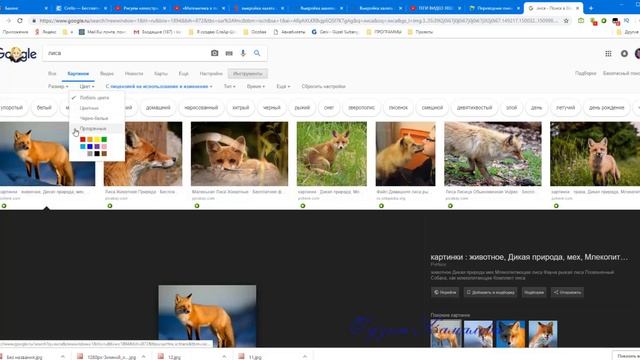Screen dimensions: 640x360
Task: Collapse the Цвет filter dropdown
Action: [87, 87]
